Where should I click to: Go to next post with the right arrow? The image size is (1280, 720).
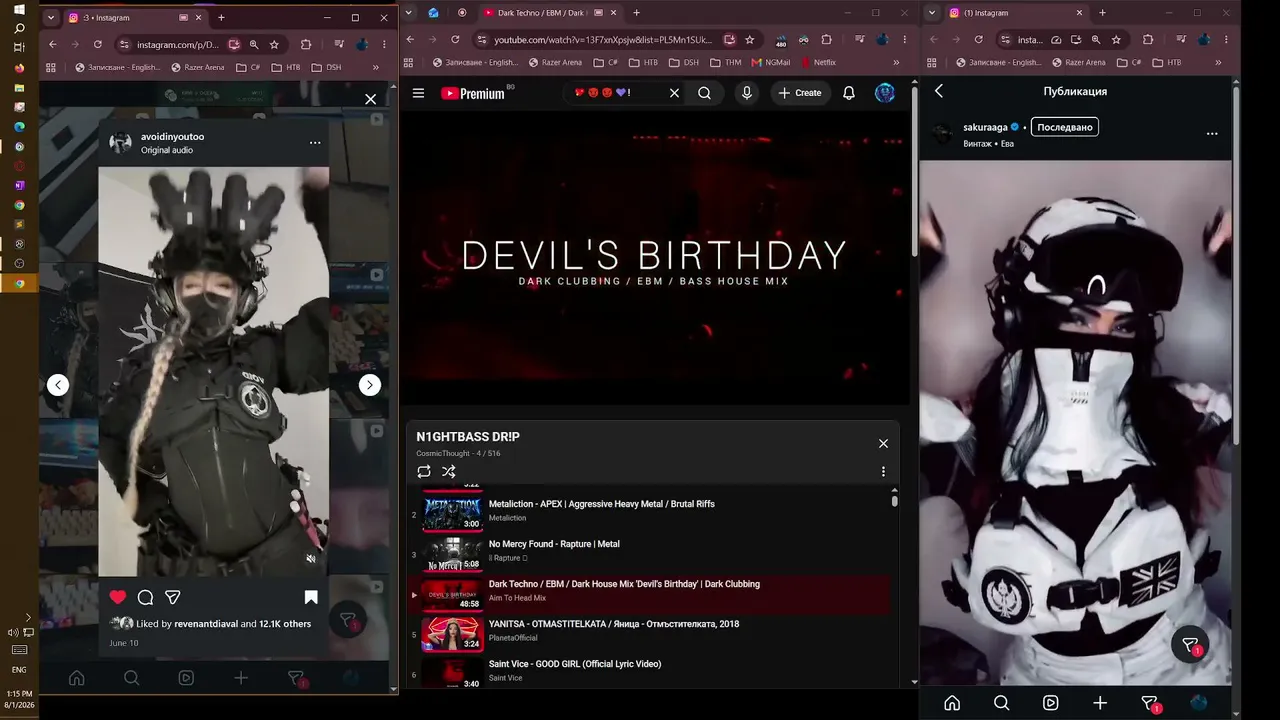[x=370, y=385]
